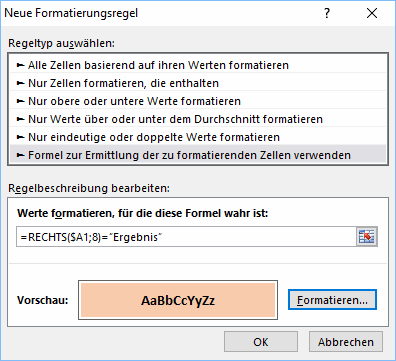The height and width of the screenshot is (361, 396).
Task: Pick 'Nur eindeutige oder doppelte Werte formatieren'
Action: [x=198, y=137]
